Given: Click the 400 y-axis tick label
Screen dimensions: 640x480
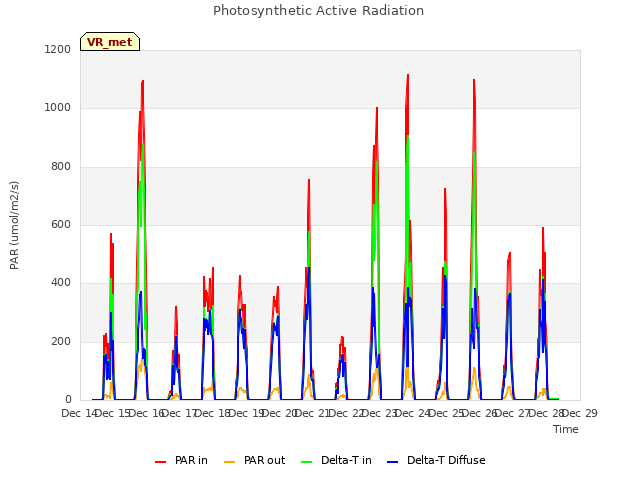Looking at the screenshot, I should point(61,283).
